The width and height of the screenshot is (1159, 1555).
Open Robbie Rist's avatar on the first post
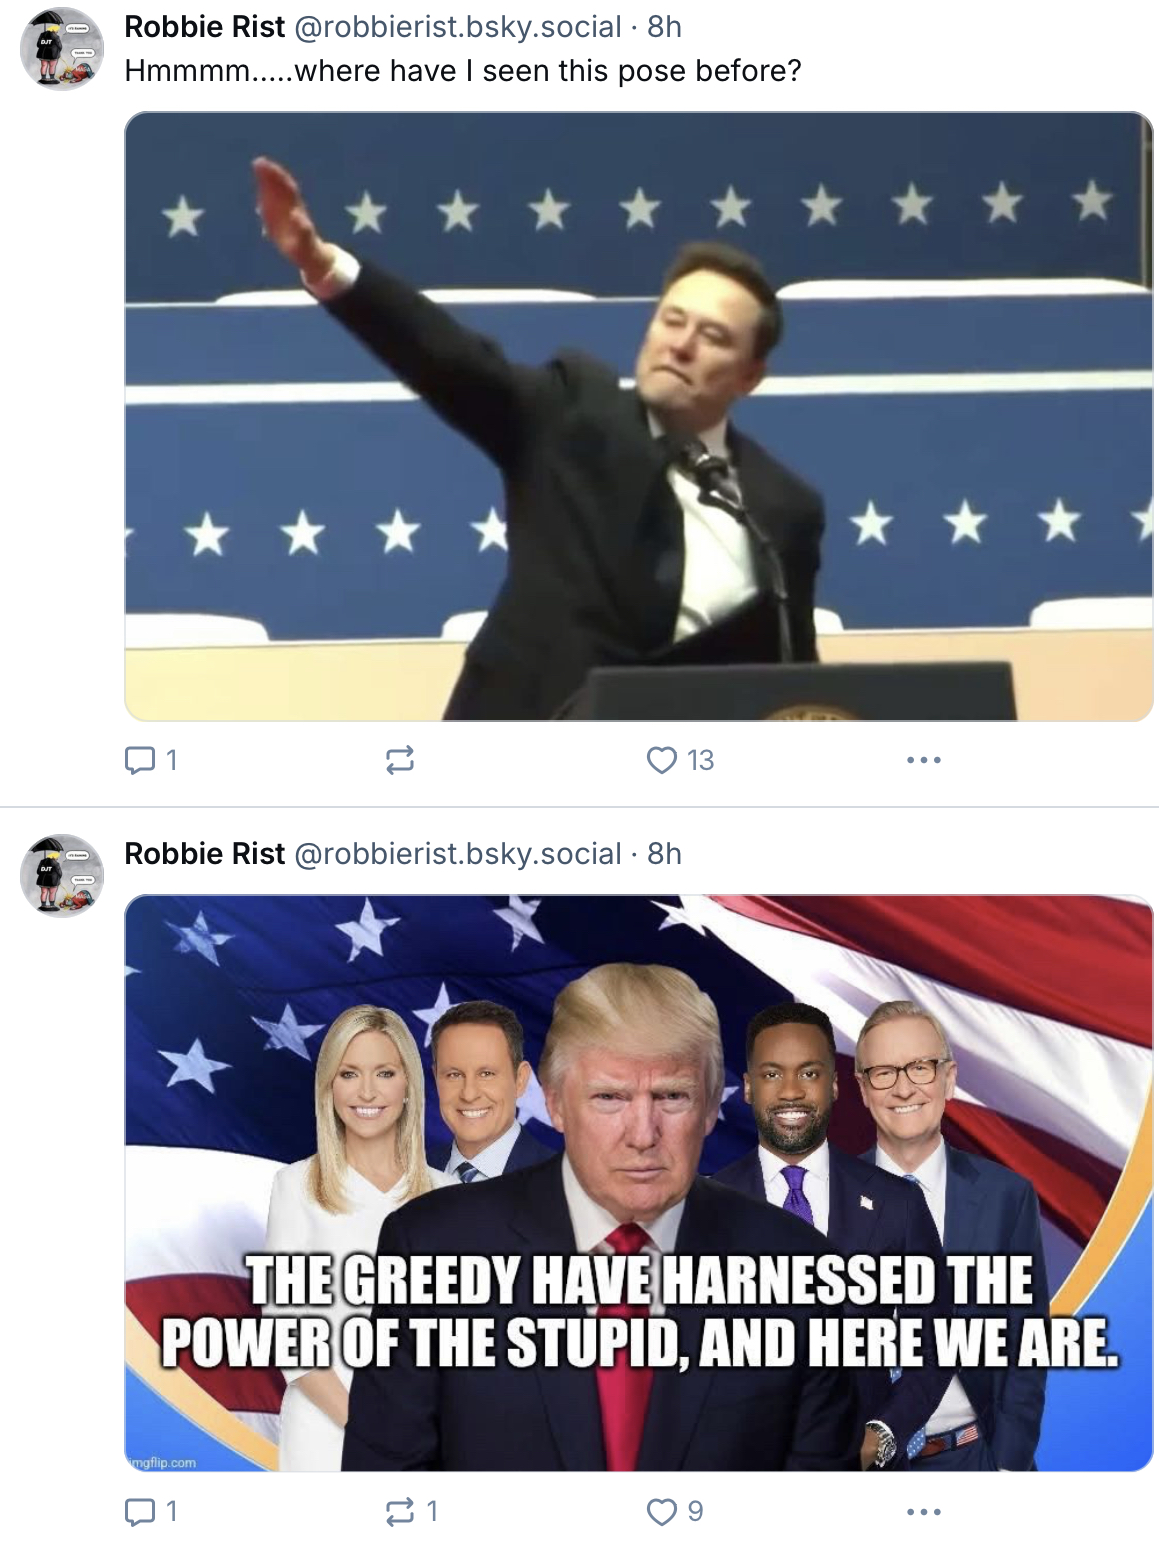click(62, 49)
